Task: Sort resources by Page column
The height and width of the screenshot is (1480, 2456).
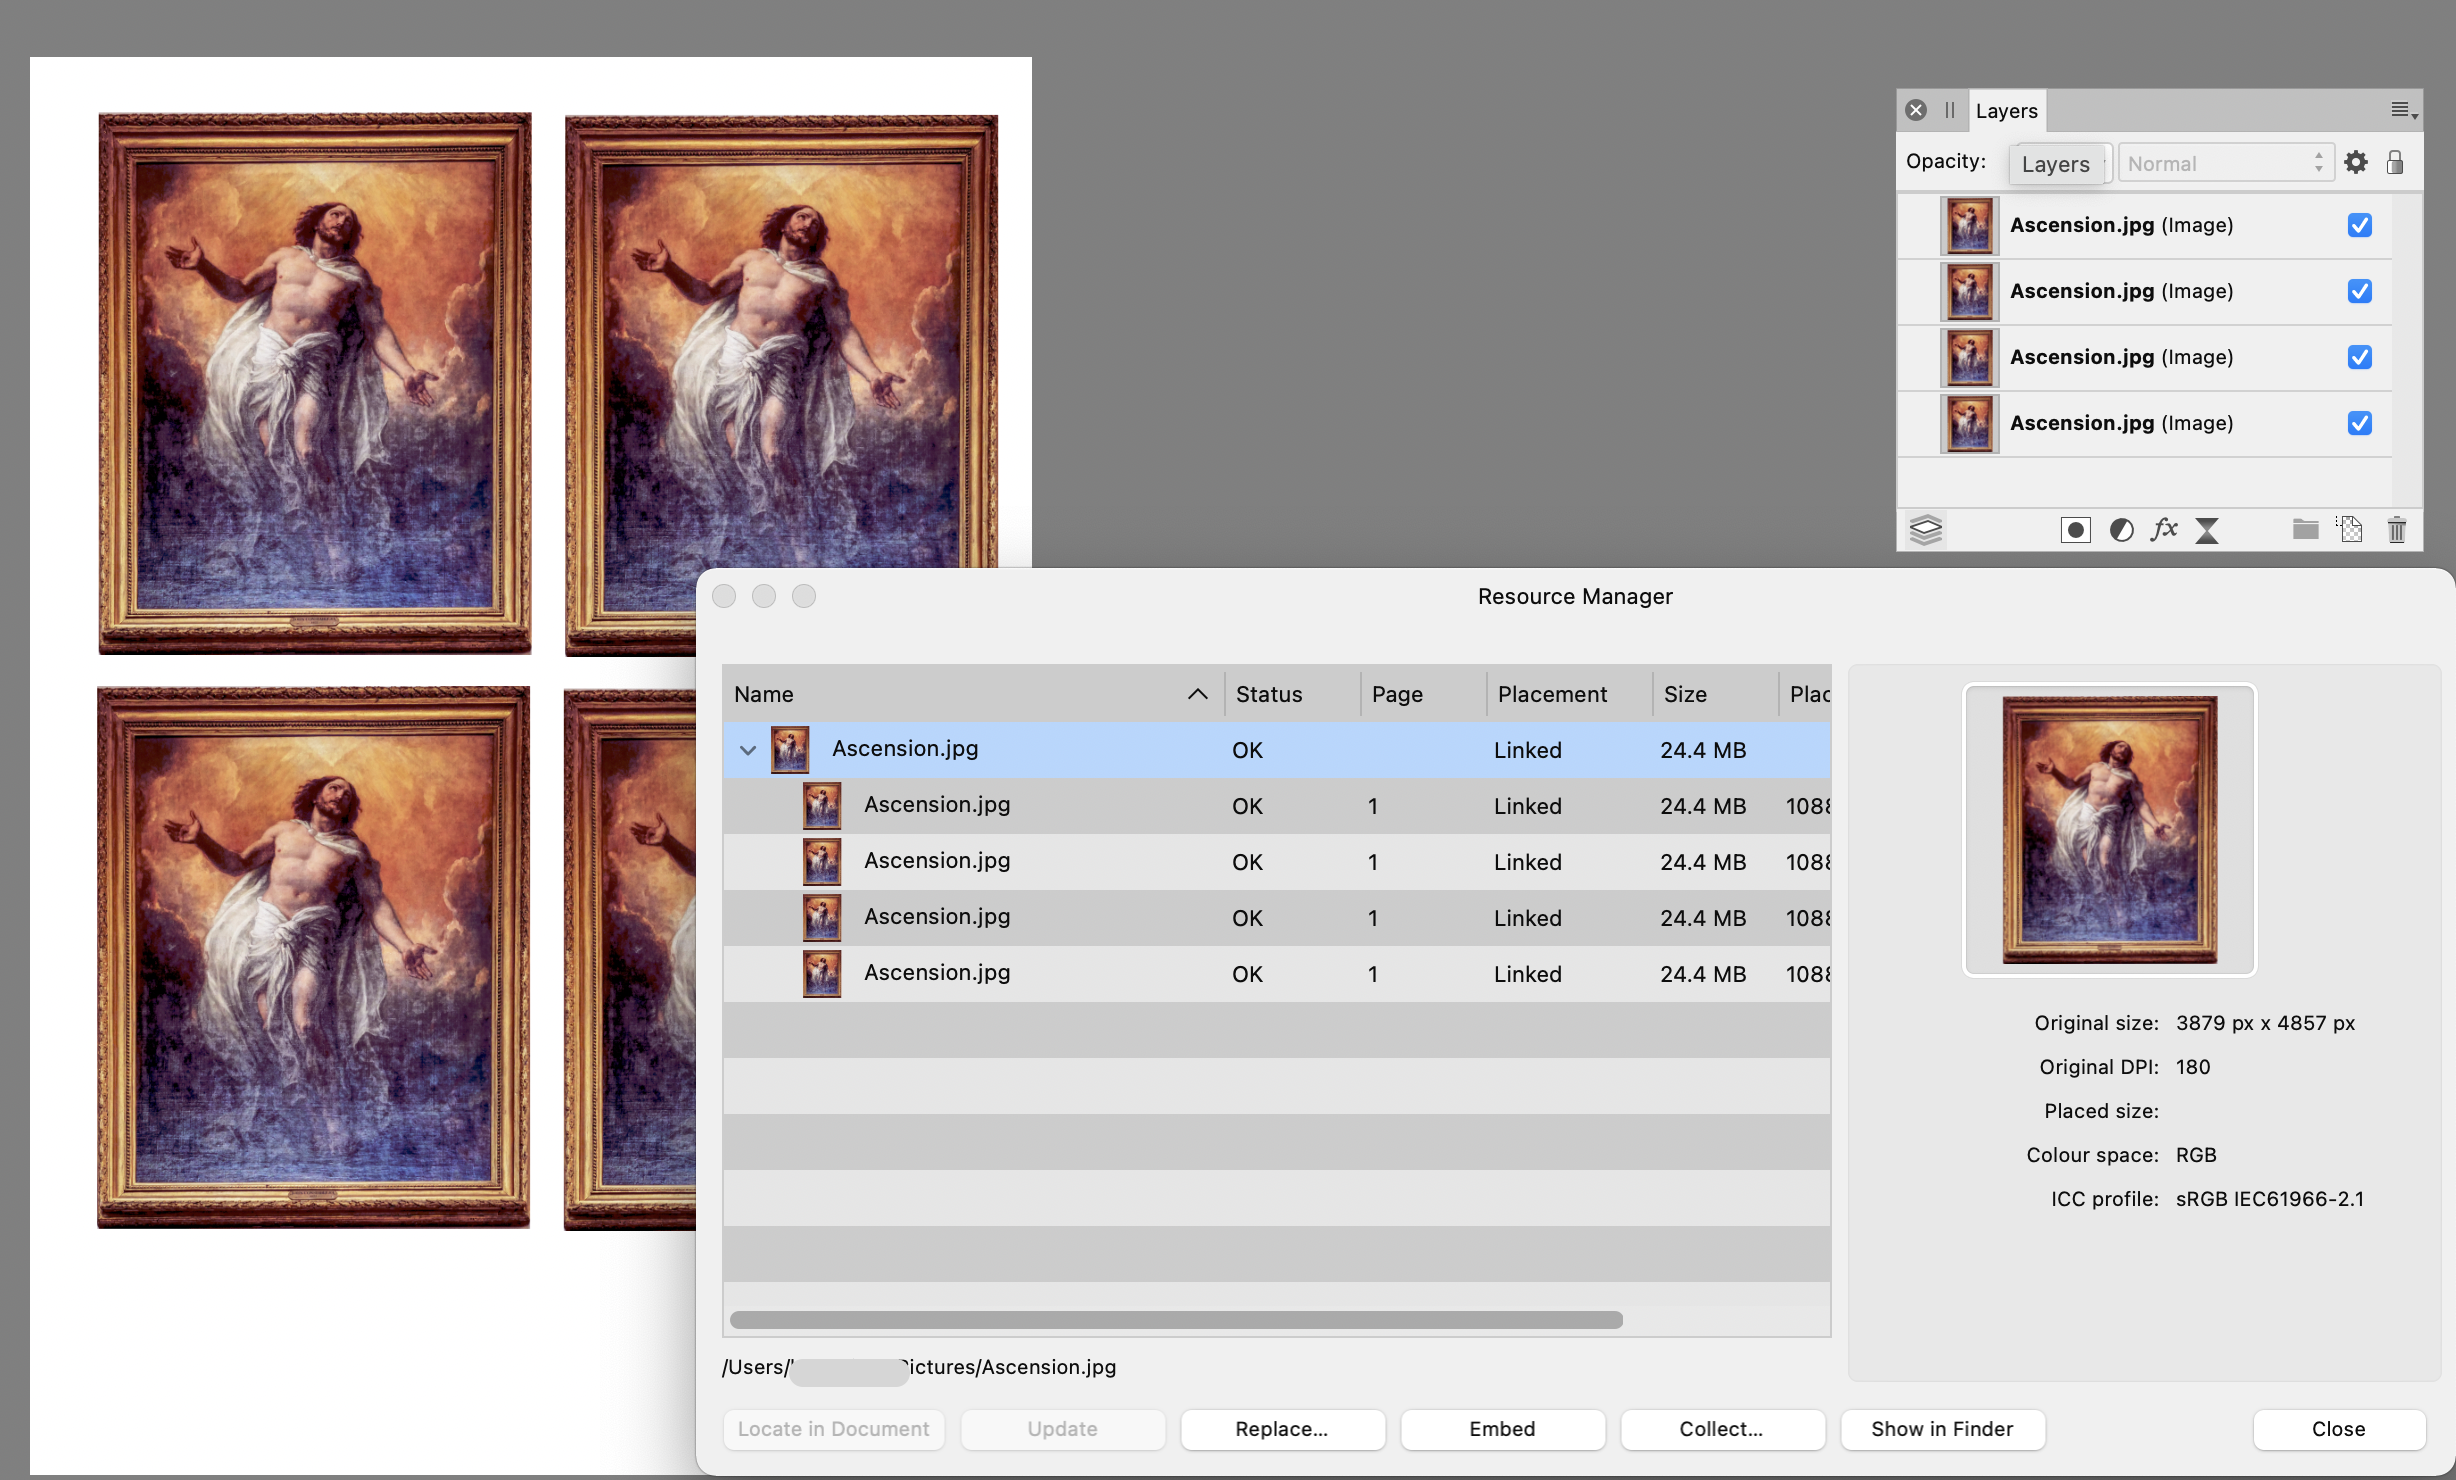Action: pos(1423,694)
